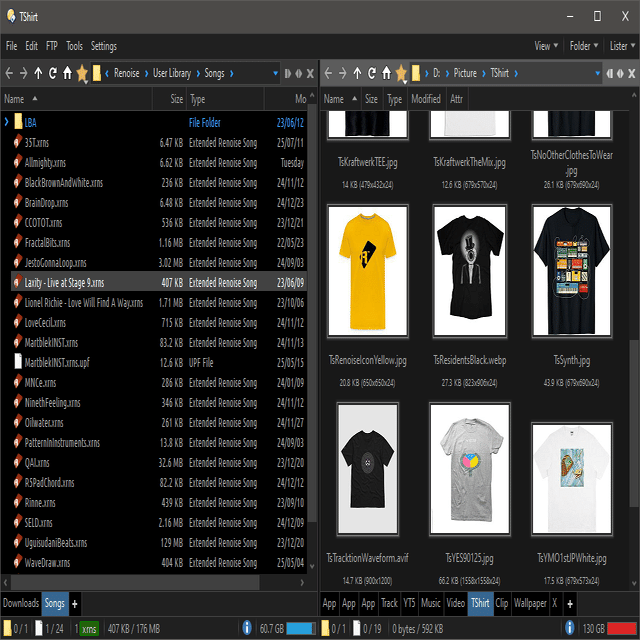Click the right drive 130 GB usage bar
The width and height of the screenshot is (640, 640).
(x=623, y=628)
